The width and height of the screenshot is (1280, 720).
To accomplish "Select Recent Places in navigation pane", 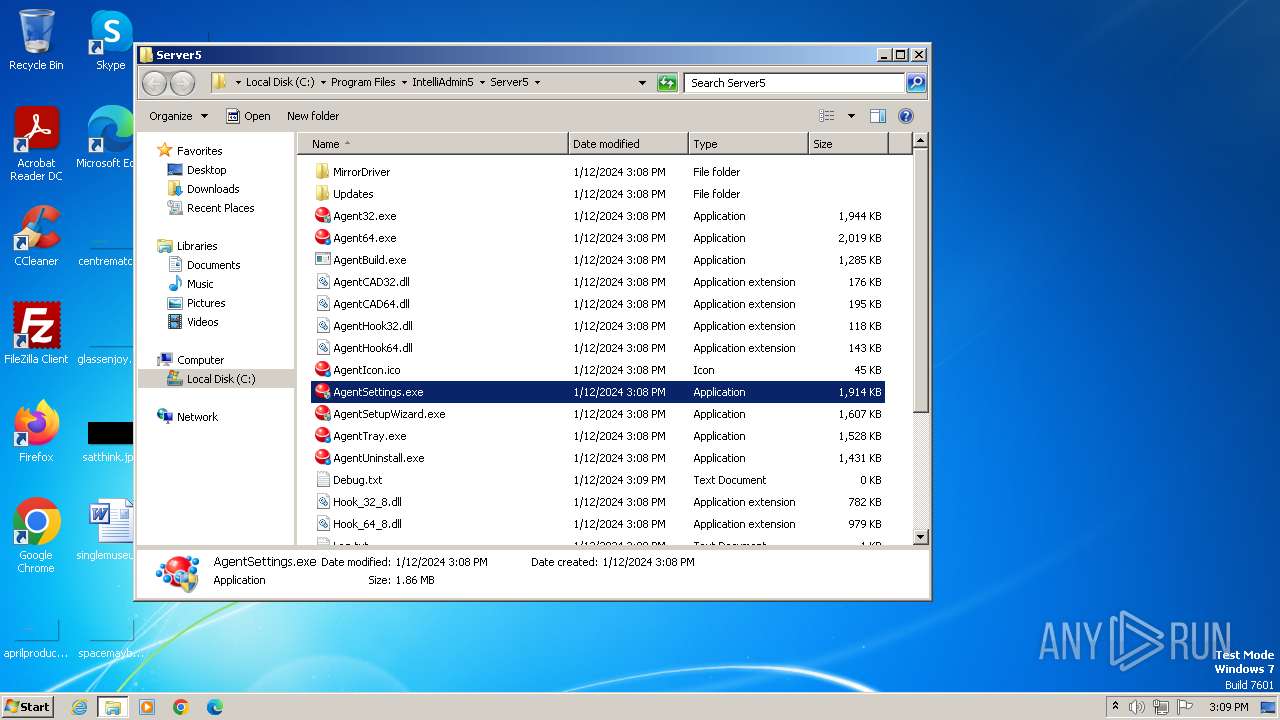I will click(x=220, y=208).
